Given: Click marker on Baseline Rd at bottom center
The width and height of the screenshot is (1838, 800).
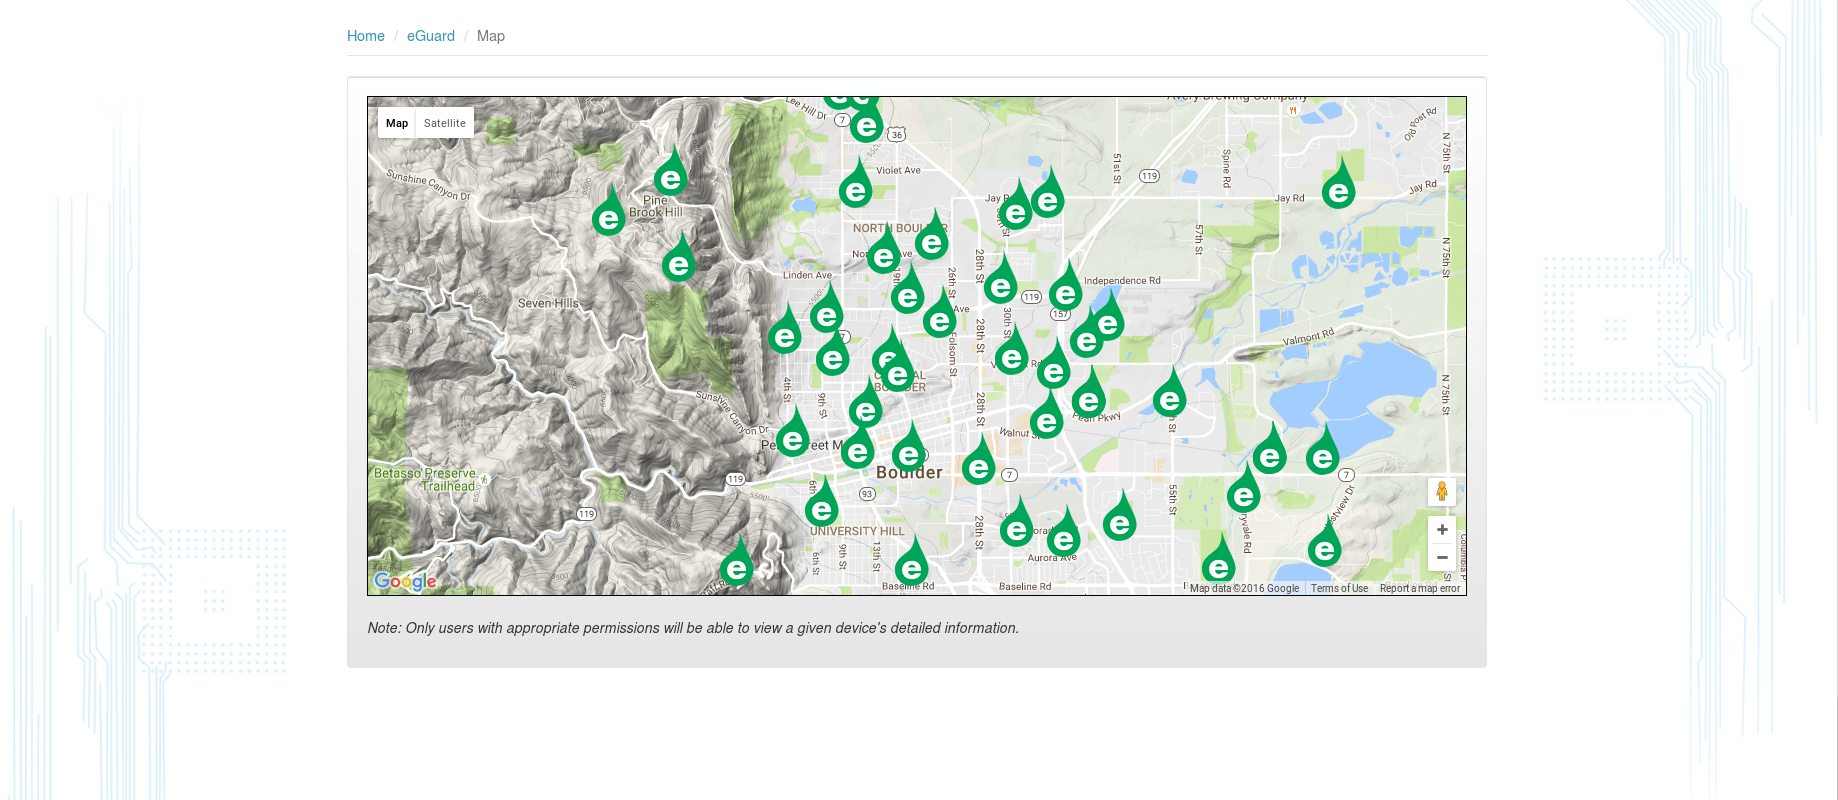Looking at the screenshot, I should coord(912,562).
